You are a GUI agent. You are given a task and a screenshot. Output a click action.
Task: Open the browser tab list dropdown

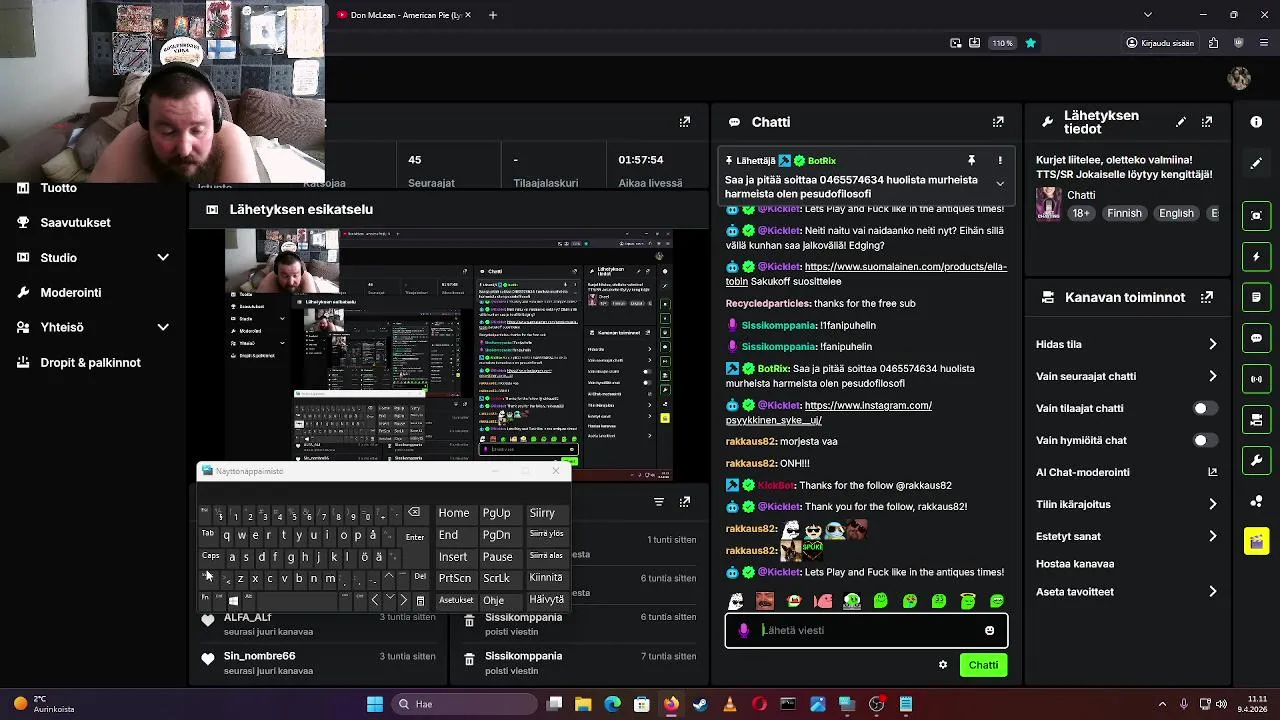[x=1147, y=15]
